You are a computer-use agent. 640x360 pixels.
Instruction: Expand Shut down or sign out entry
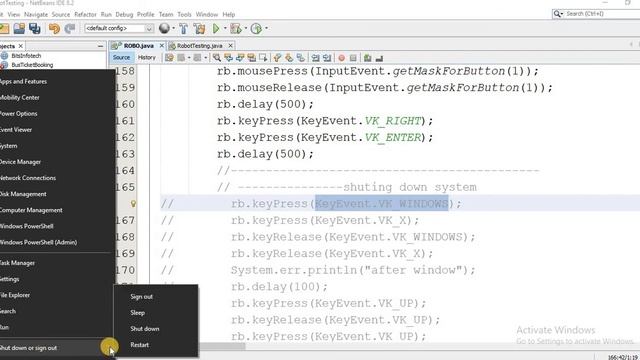[x=57, y=348]
